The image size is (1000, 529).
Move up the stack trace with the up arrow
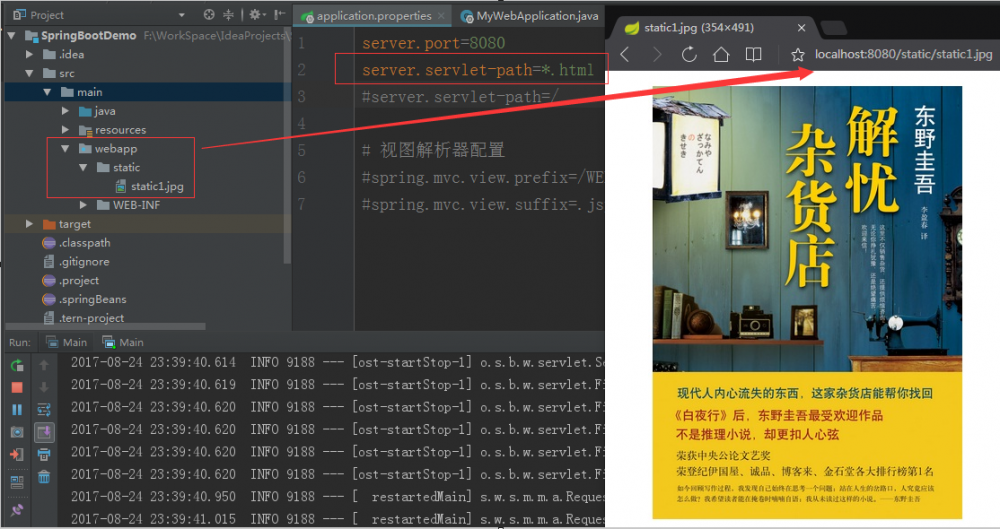pyautogui.click(x=44, y=364)
